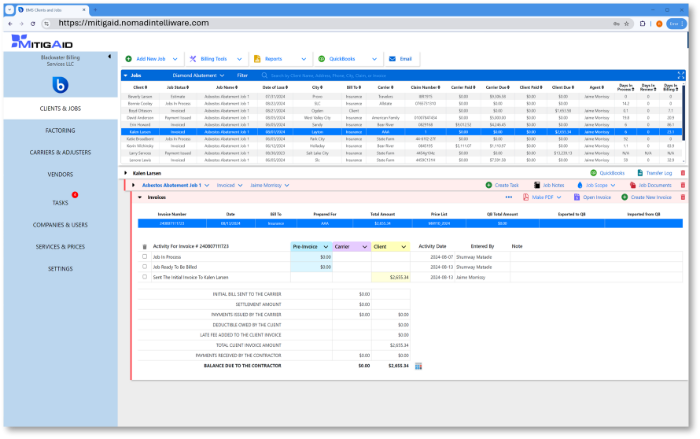This screenshot has height=439, width=700.
Task: Click the Create Task icon
Action: click(487, 185)
